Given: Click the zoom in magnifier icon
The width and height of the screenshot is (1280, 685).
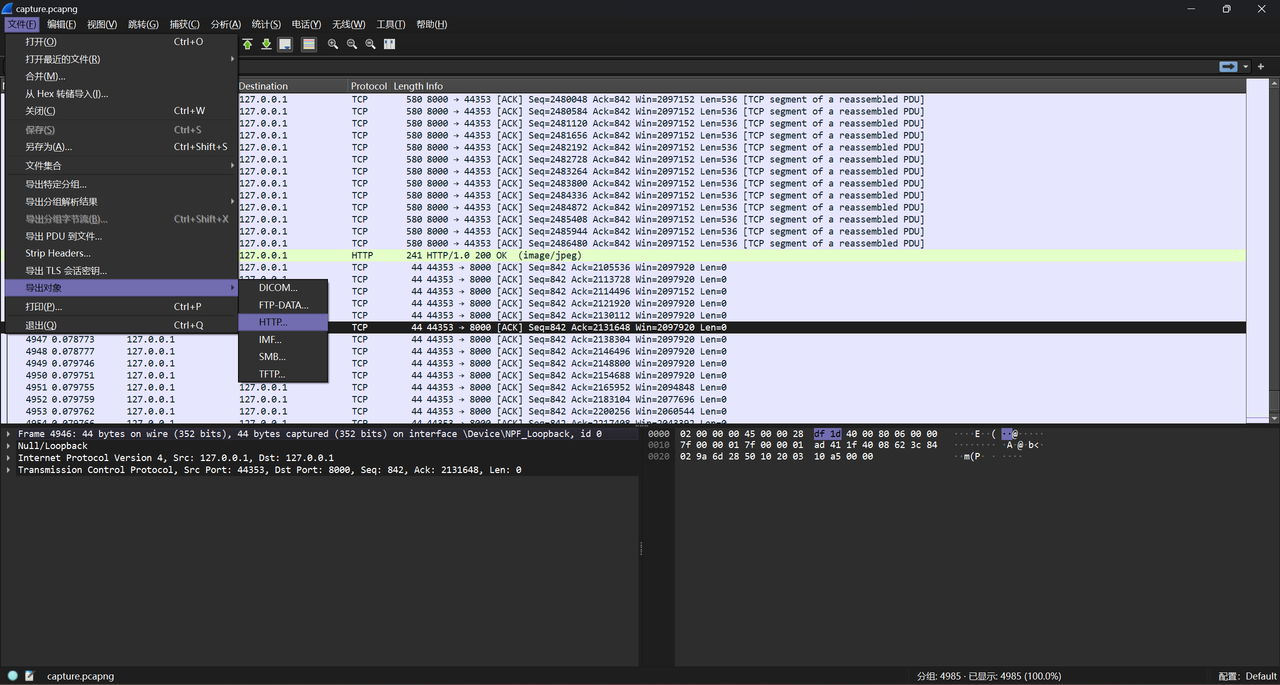Looking at the screenshot, I should coord(333,44).
